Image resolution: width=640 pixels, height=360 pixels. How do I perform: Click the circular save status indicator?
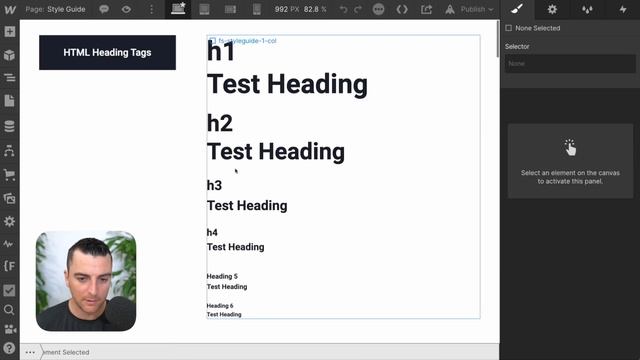(x=378, y=9)
